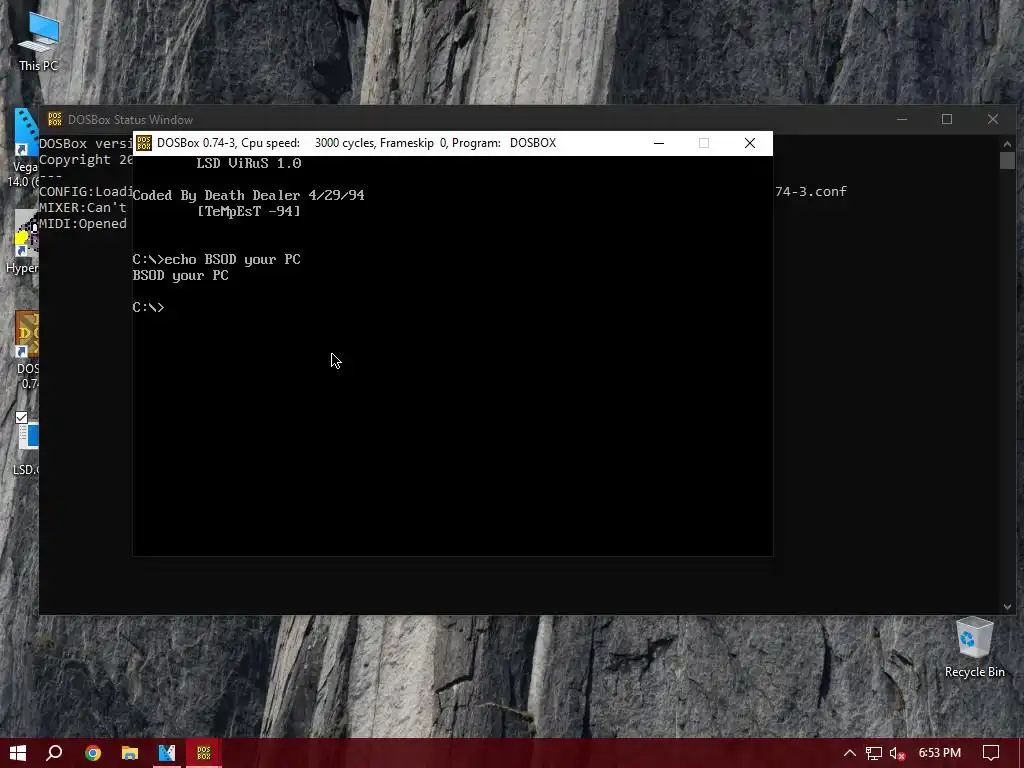
Task: Click '74-3.conf' text in Status Window
Action: click(x=811, y=191)
